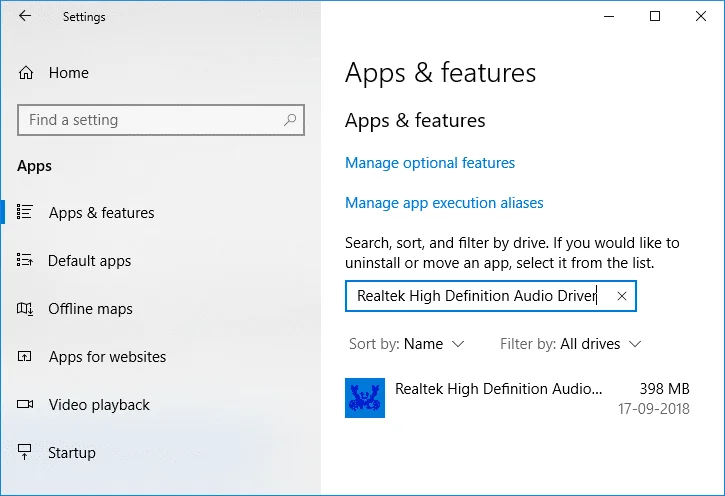725x496 pixels.
Task: Select Realtek High Definition Audio entry
Action: pyautogui.click(x=517, y=398)
